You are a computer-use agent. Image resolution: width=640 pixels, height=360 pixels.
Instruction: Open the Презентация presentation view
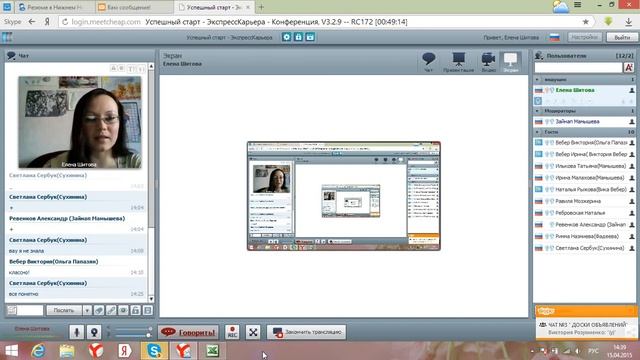pos(458,62)
